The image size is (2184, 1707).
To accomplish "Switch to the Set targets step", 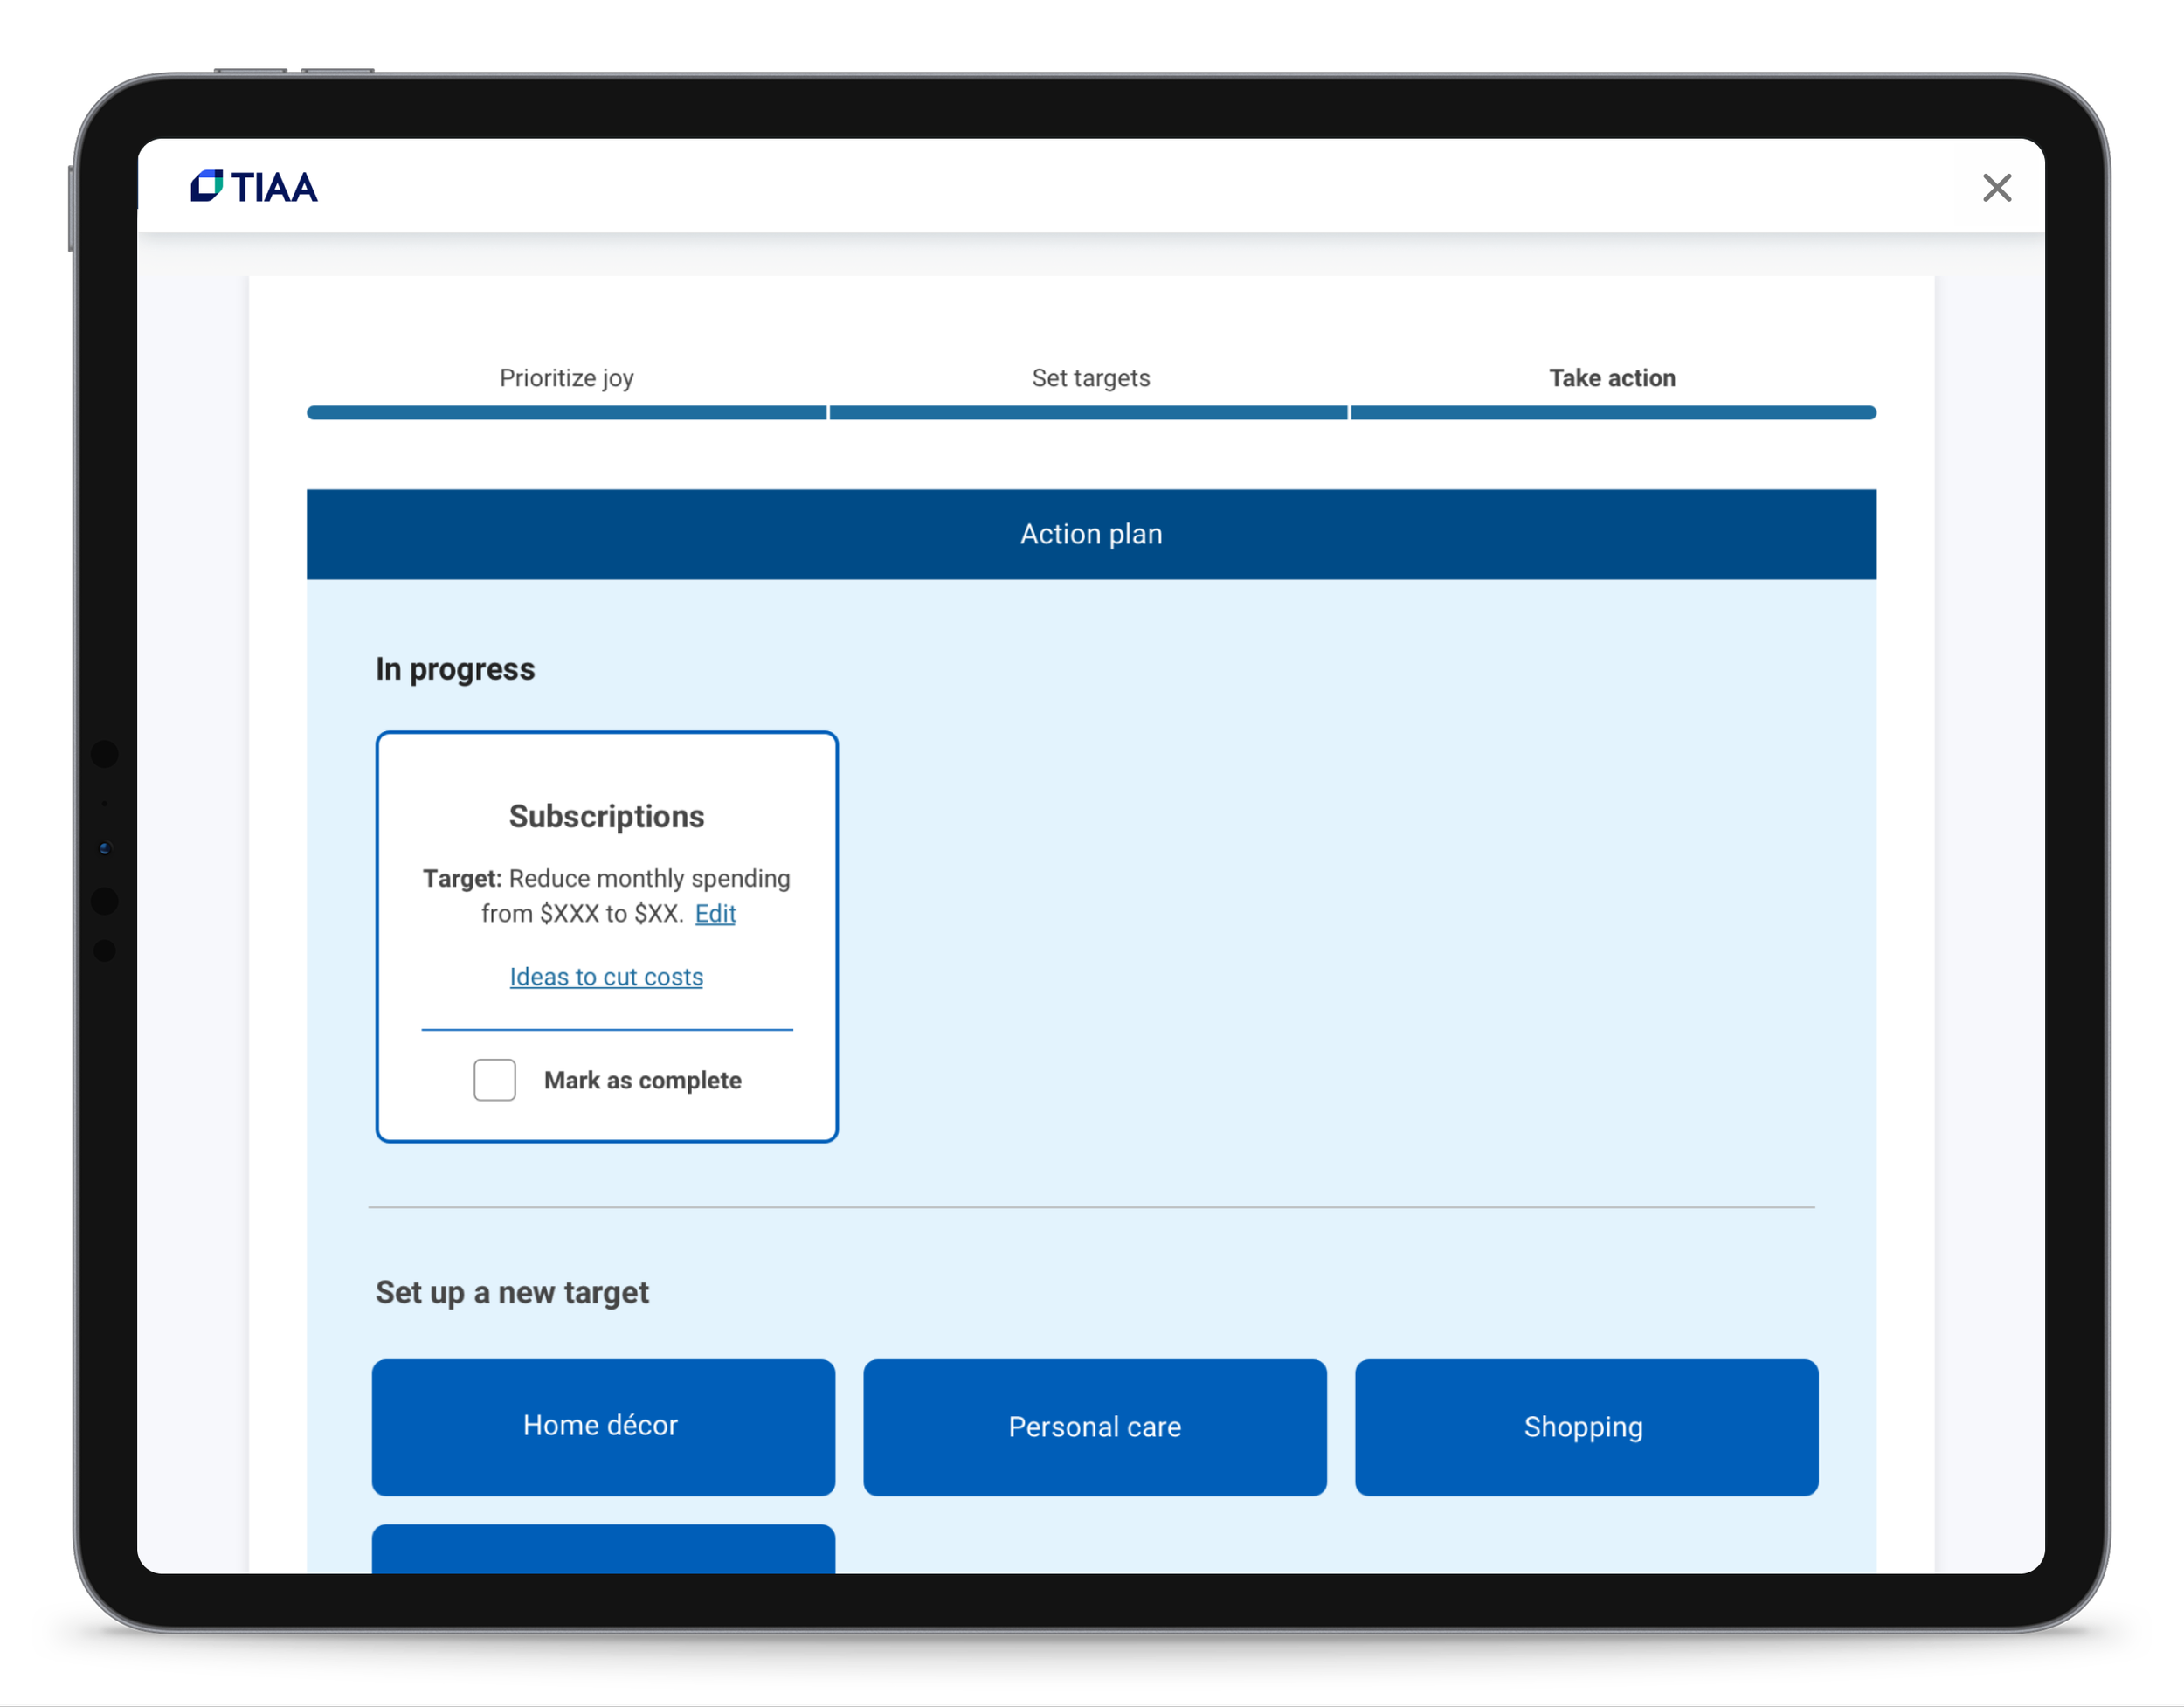I will (1090, 378).
